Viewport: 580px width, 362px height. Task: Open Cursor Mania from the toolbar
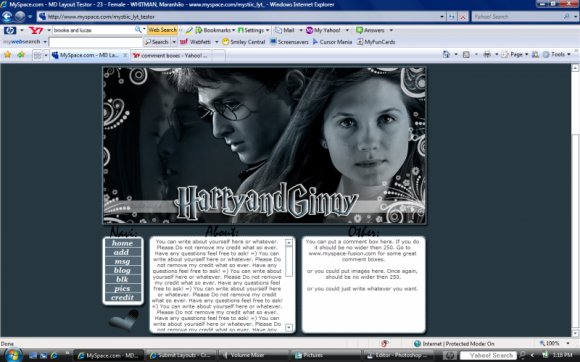(332, 42)
